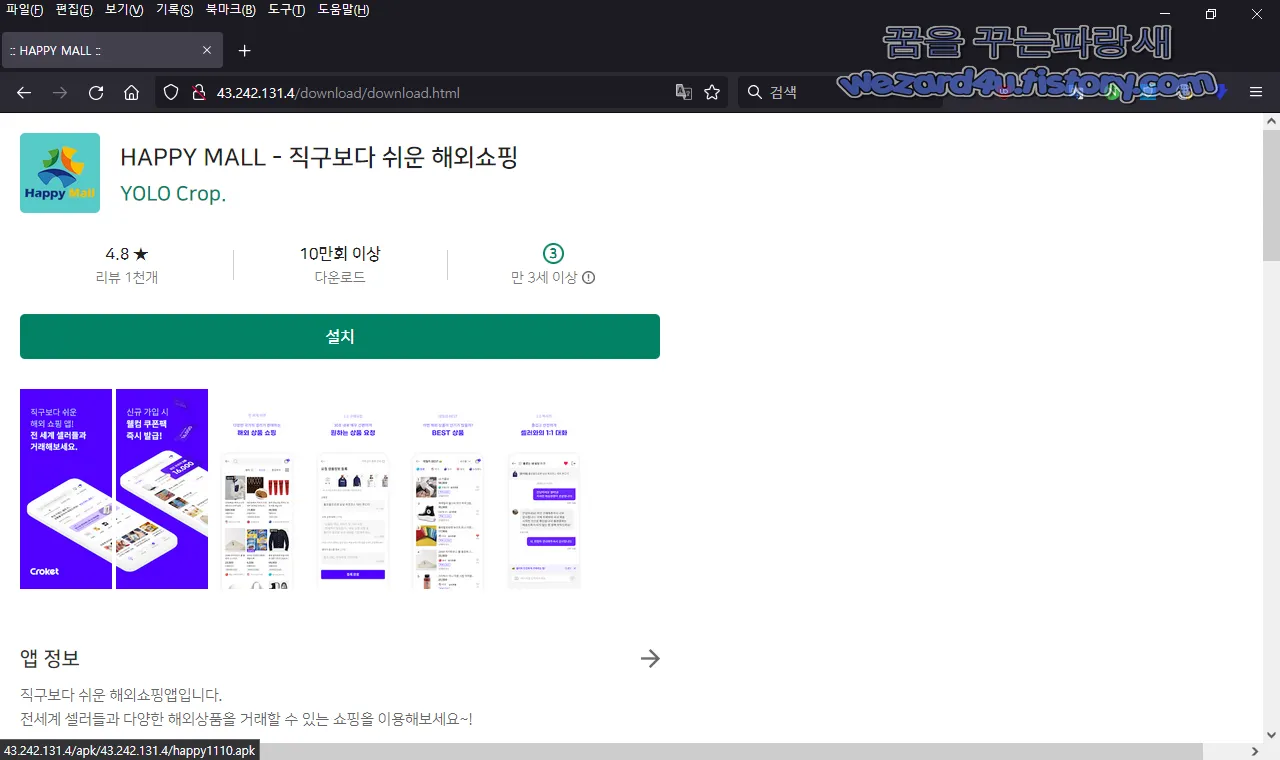Open the 기록 menu
The width and height of the screenshot is (1280, 760).
(175, 10)
